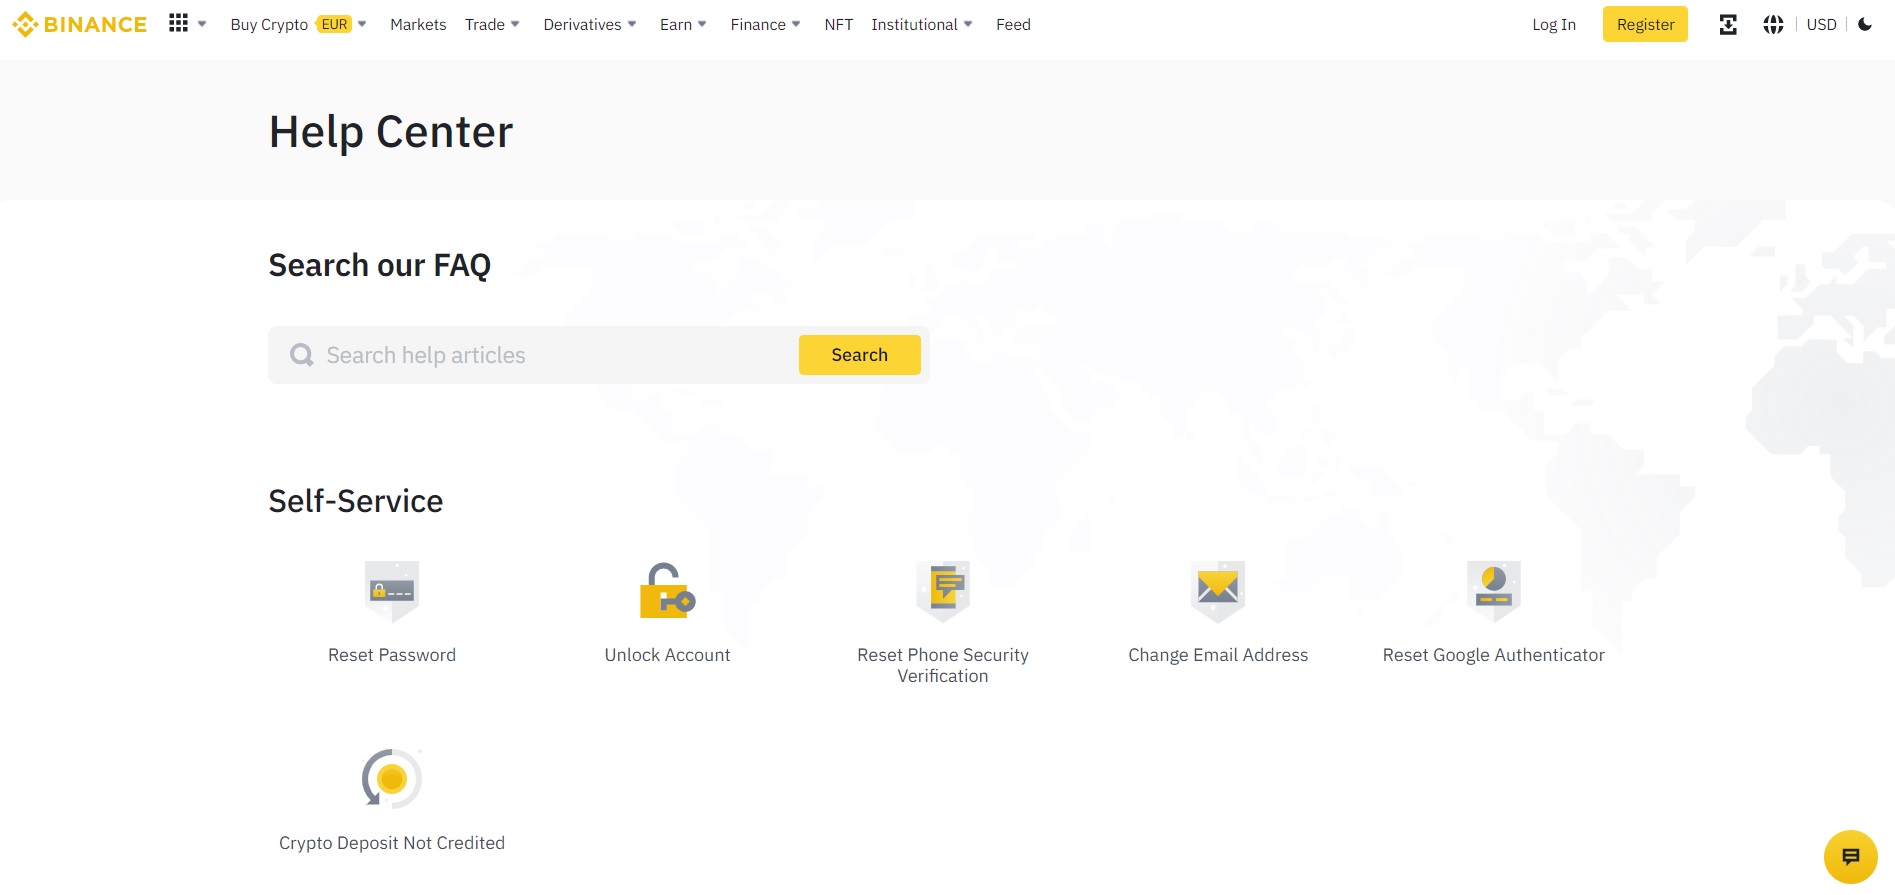Click the magnifier icon in search field
The image size is (1895, 895).
[301, 355]
